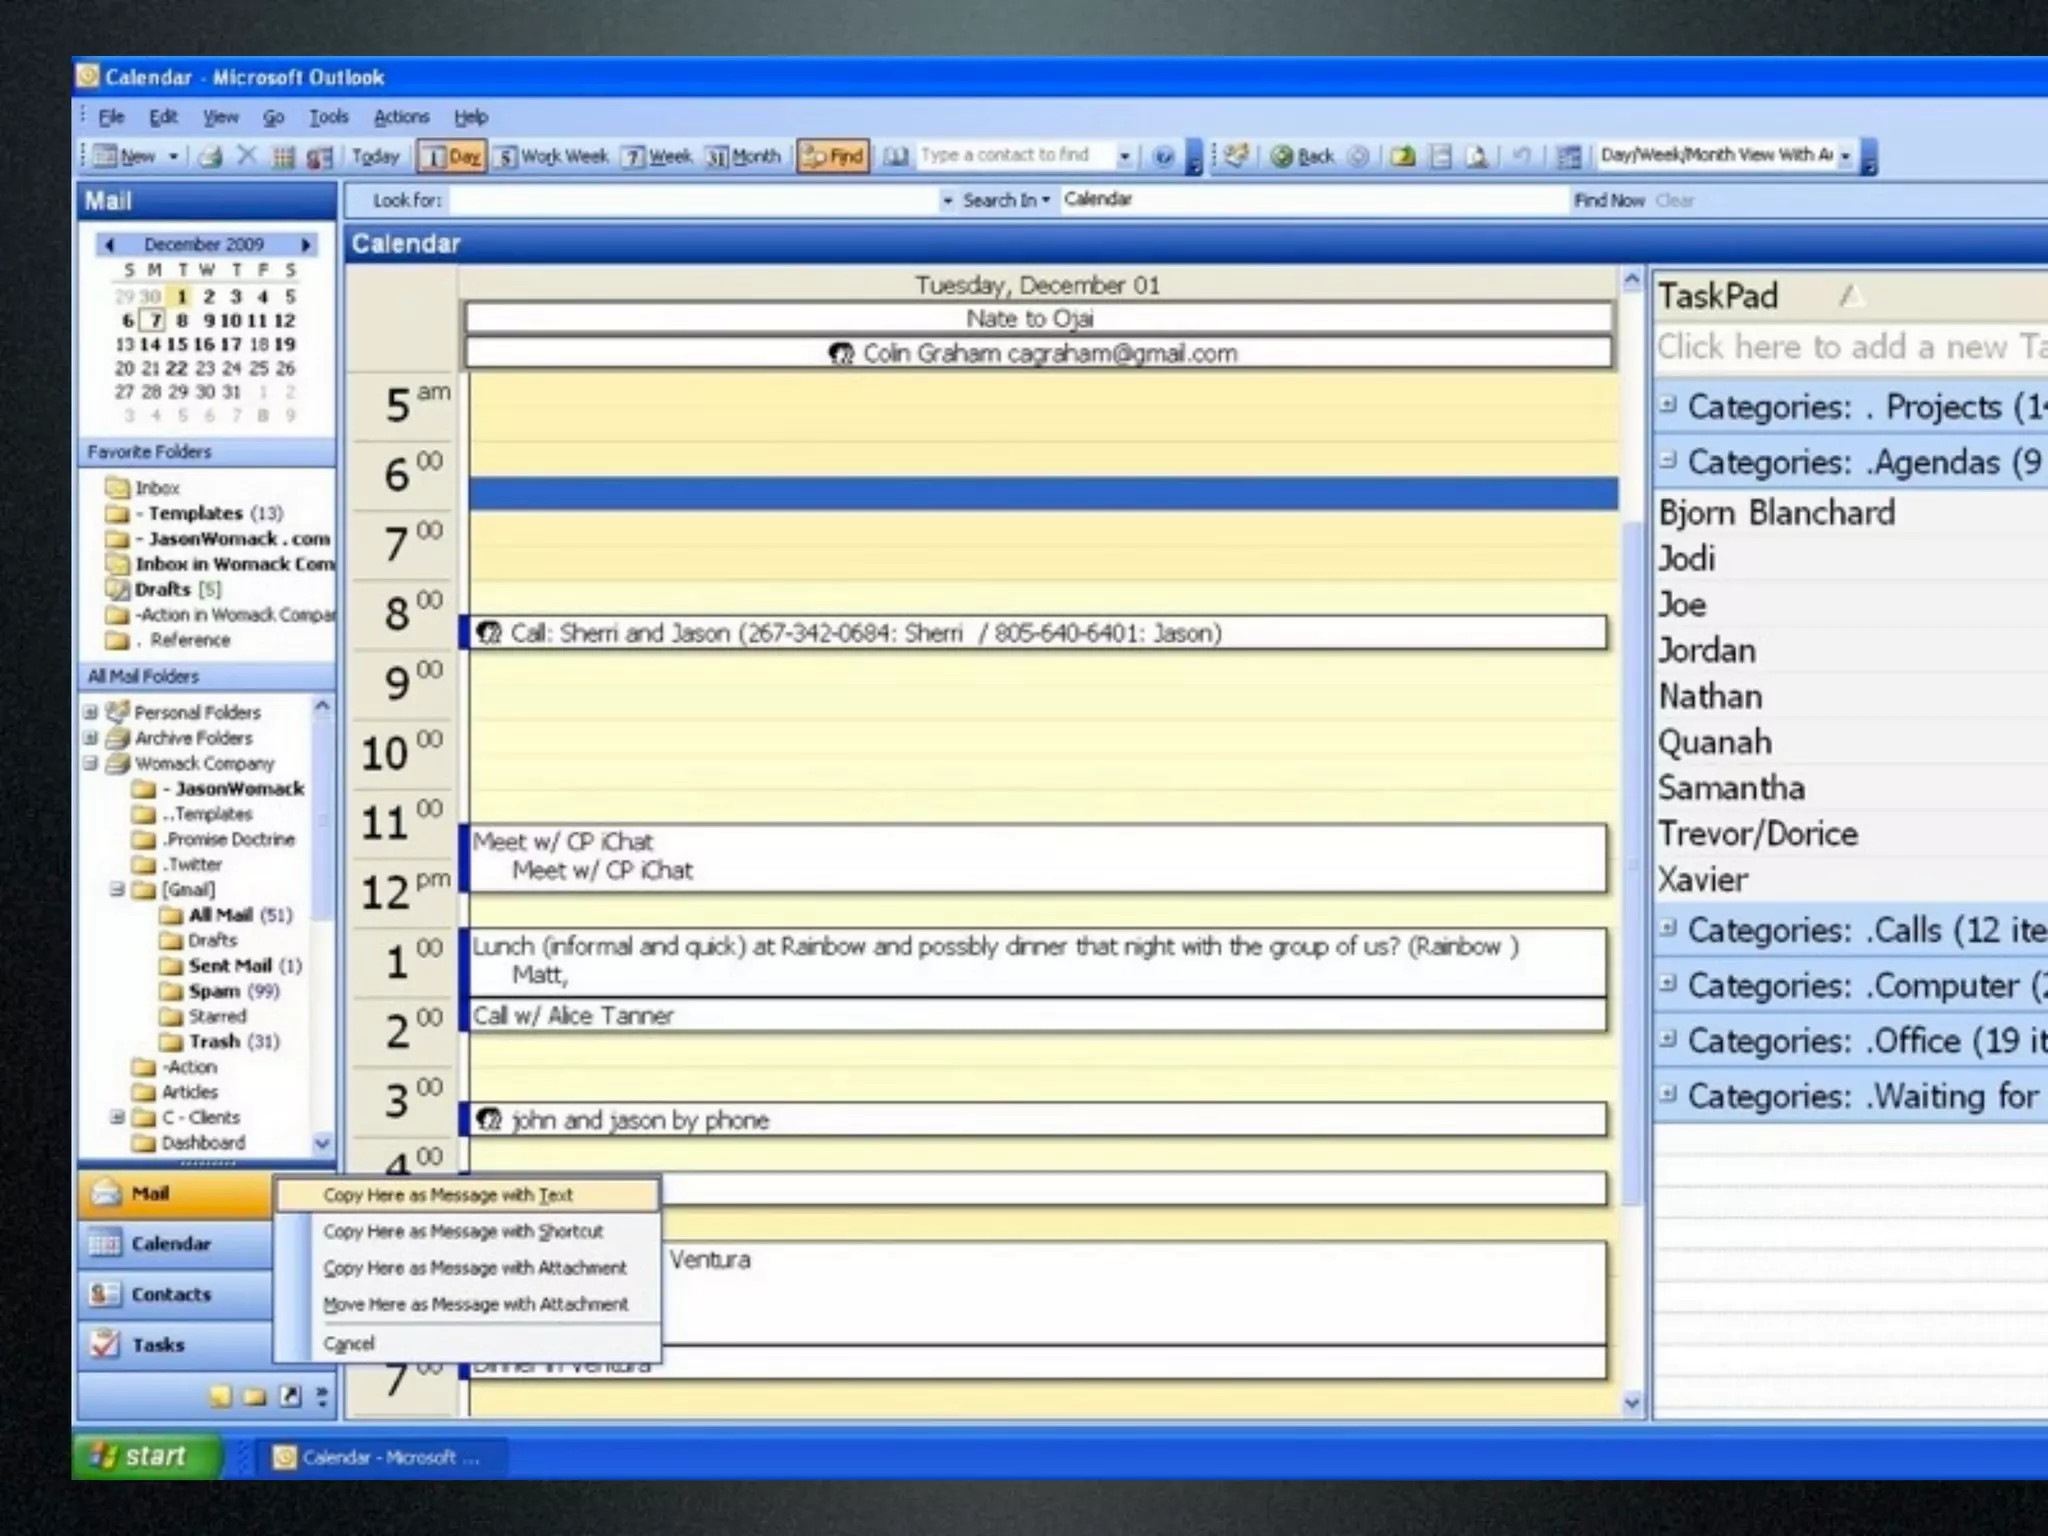The width and height of the screenshot is (2048, 1536).
Task: Click the Help question mark icon
Action: tap(1163, 156)
